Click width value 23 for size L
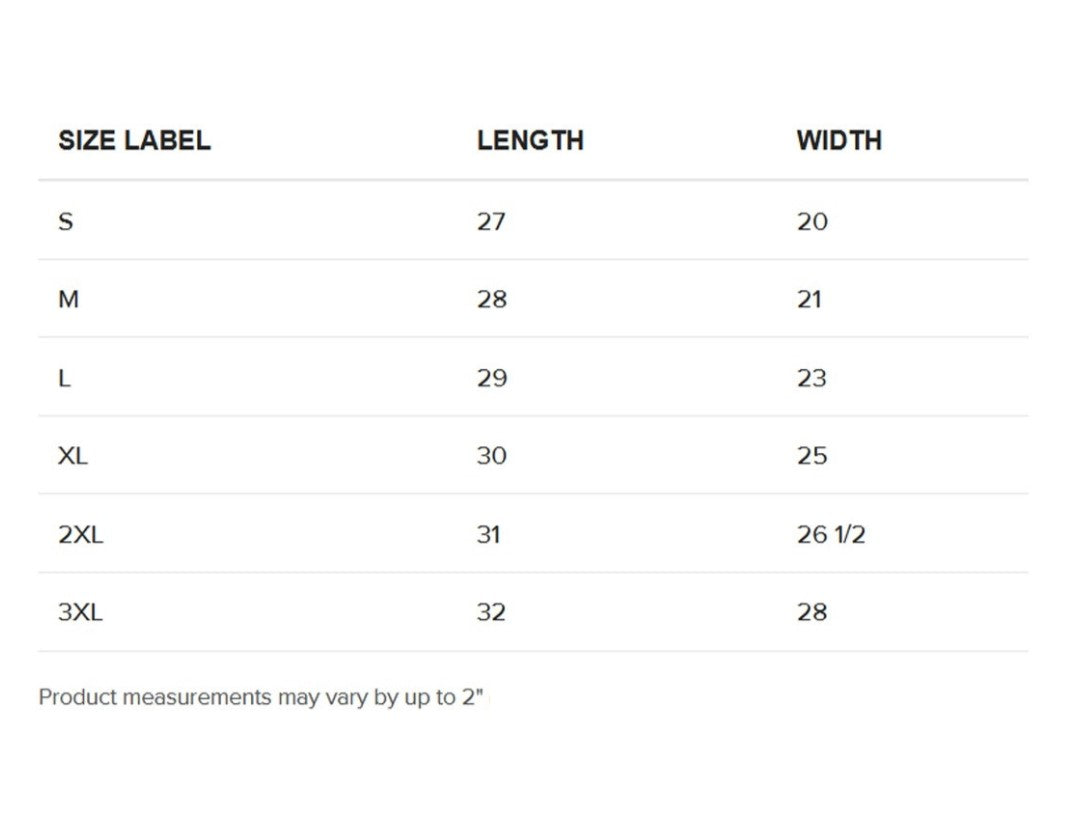This screenshot has width=1080, height=831. 812,378
